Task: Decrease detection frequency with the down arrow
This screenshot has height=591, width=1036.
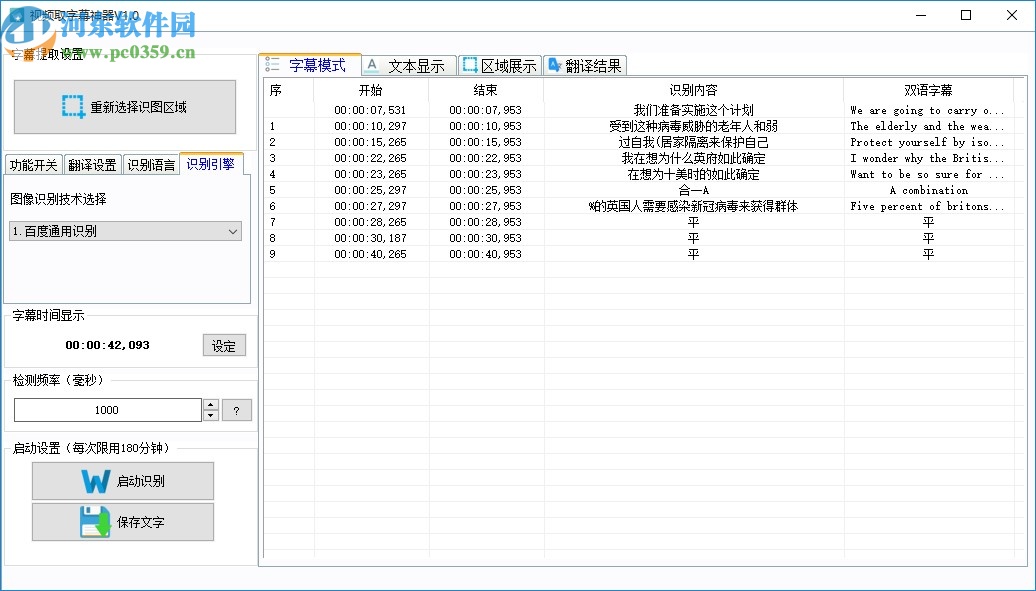Action: [x=210, y=415]
